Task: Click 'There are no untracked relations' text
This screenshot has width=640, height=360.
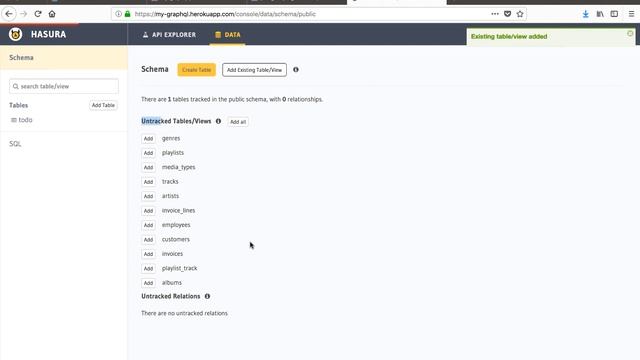Action: coord(184,313)
